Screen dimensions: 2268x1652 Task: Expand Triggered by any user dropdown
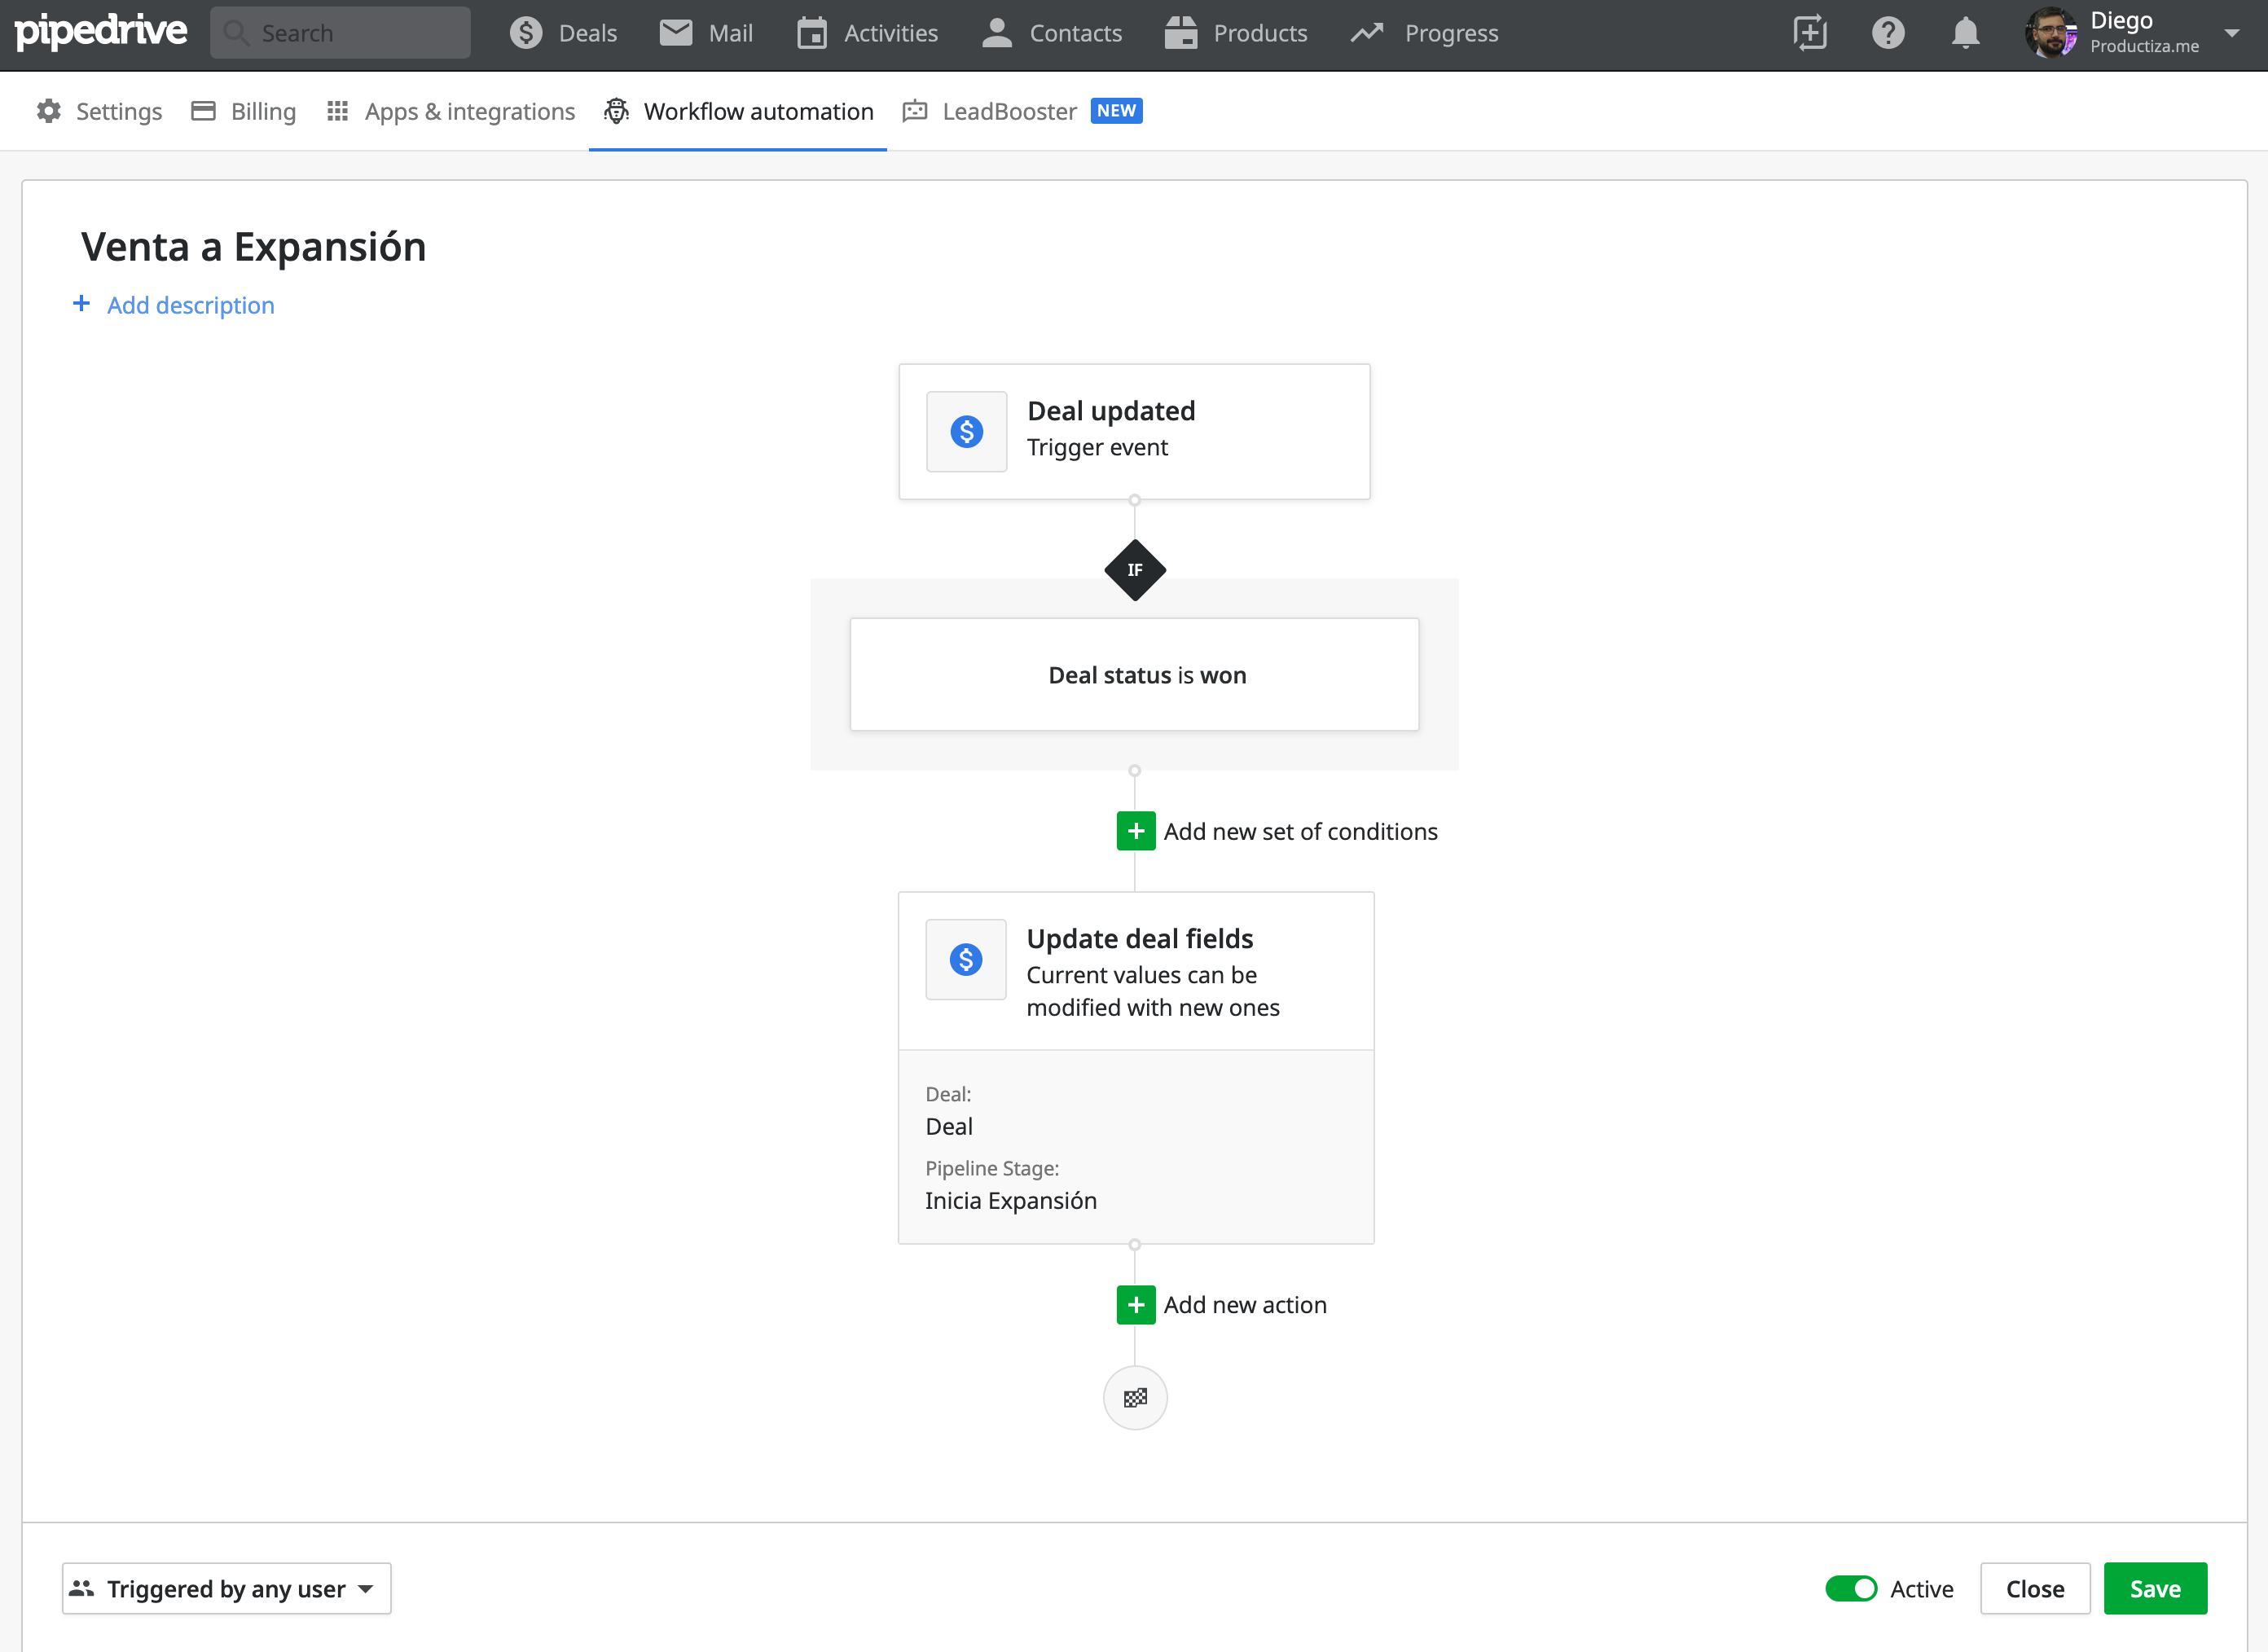coord(227,1589)
